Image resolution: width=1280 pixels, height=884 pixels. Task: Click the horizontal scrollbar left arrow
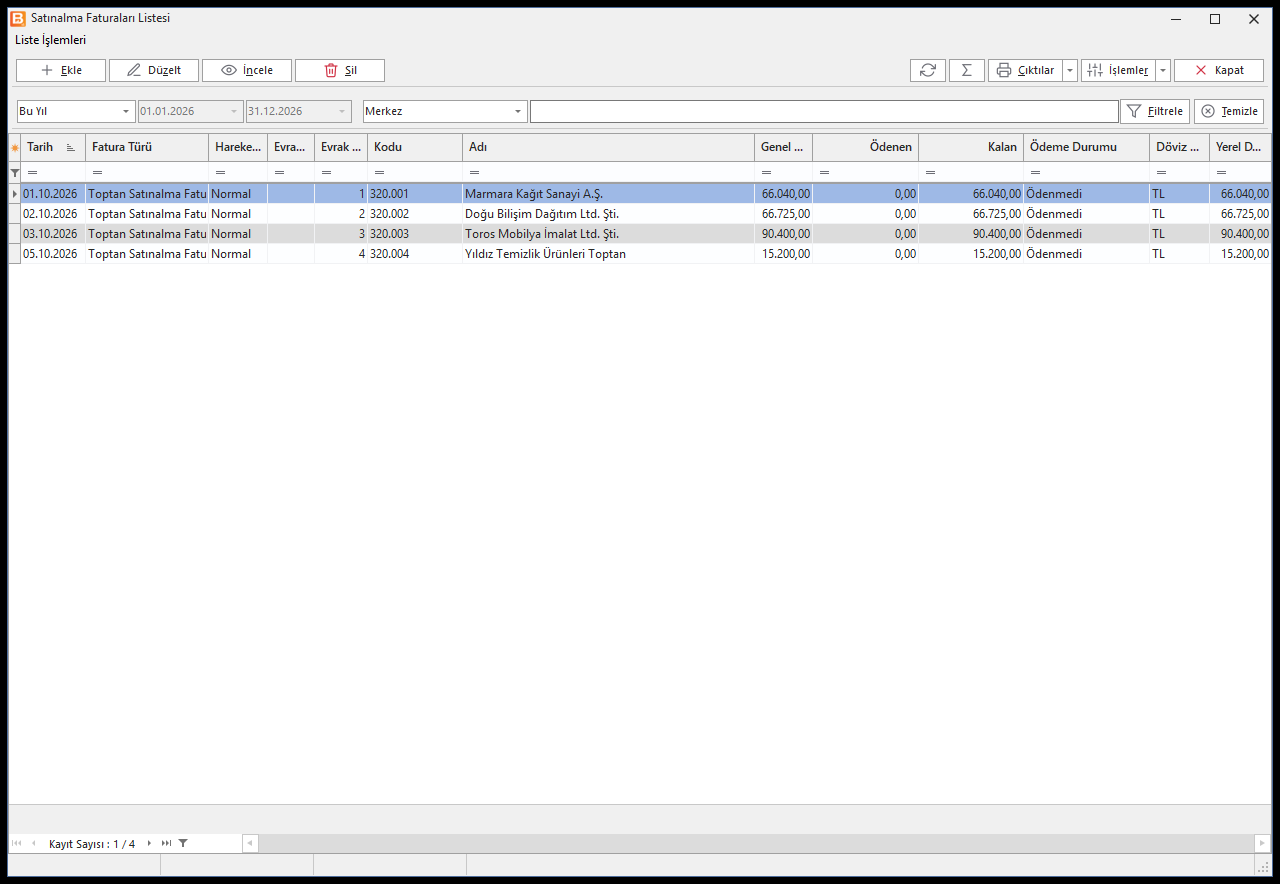pyautogui.click(x=250, y=843)
